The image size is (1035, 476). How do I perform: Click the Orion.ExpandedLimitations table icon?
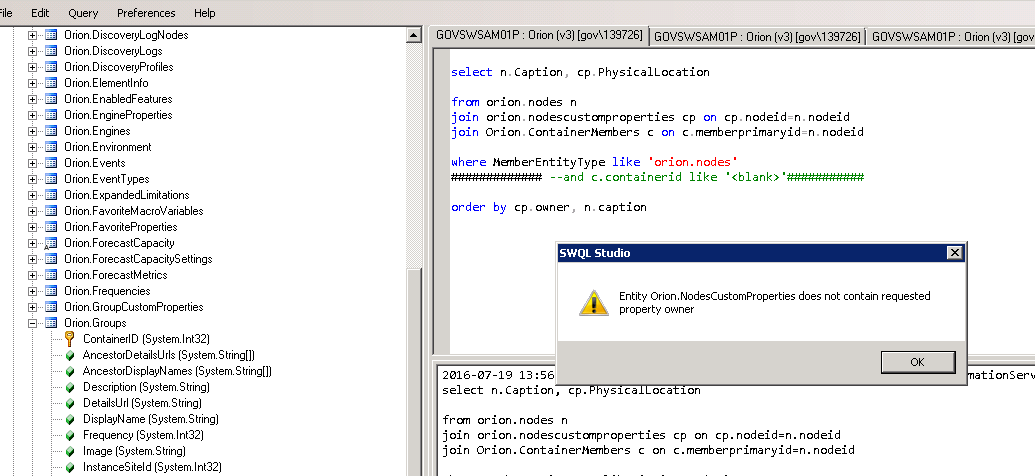pos(51,195)
